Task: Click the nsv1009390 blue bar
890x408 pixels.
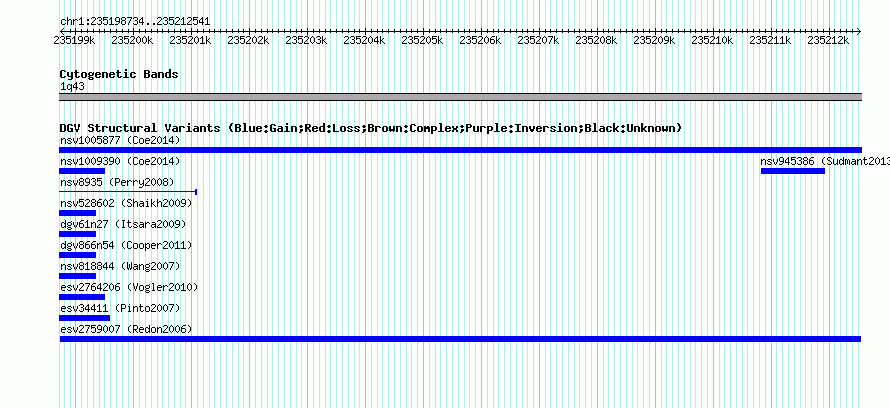Action: [82, 171]
